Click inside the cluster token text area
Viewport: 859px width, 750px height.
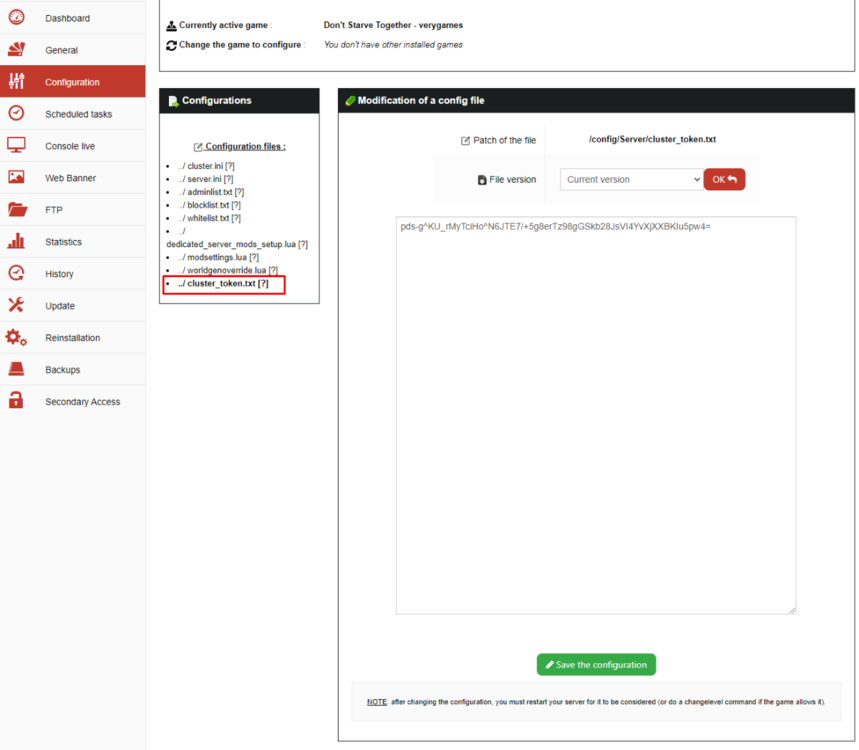click(x=595, y=400)
